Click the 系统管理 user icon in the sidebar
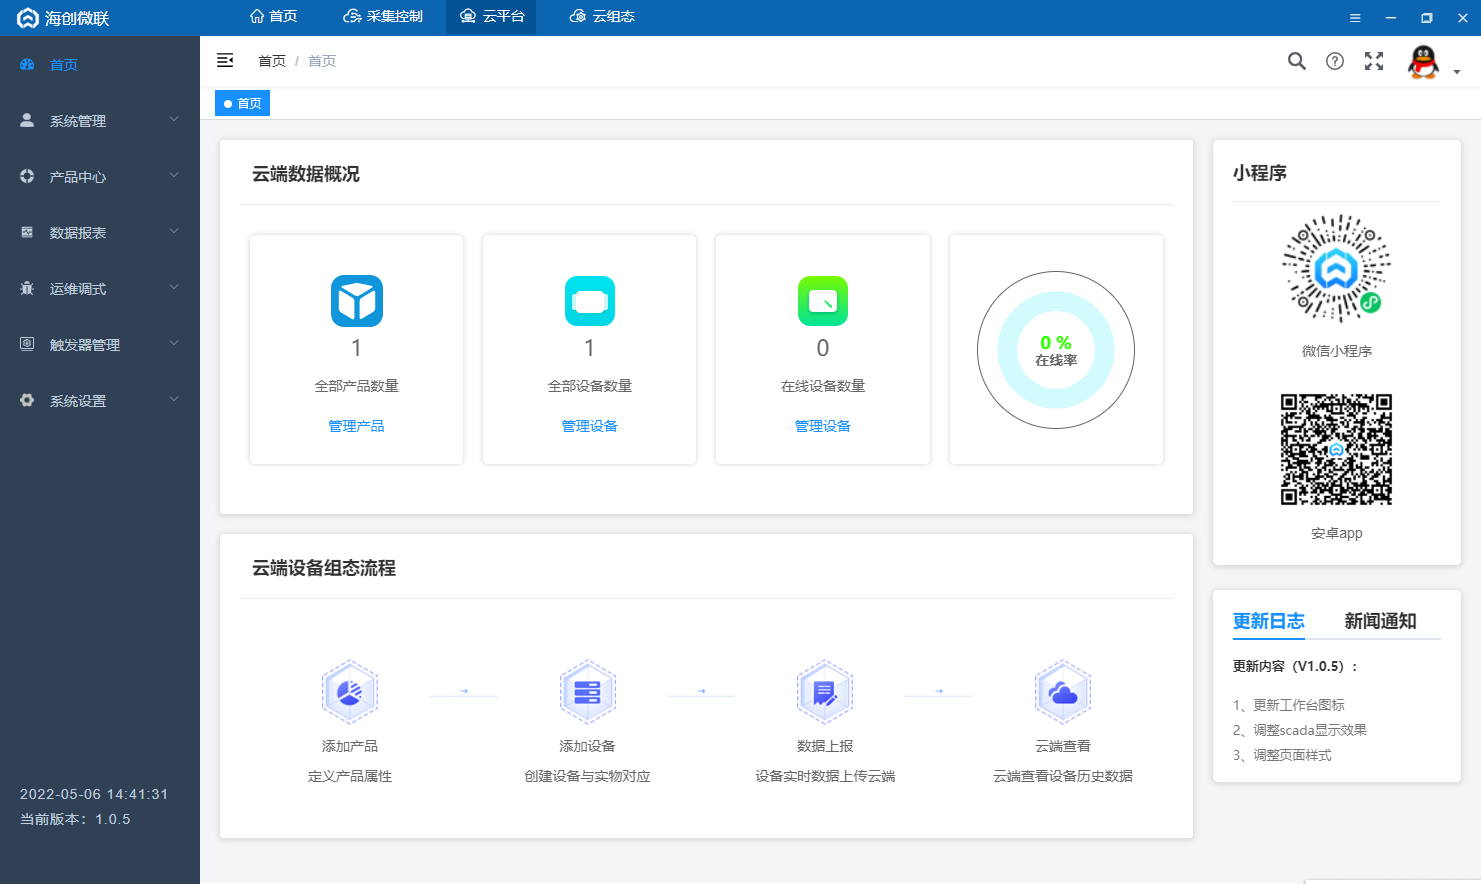Image resolution: width=1481 pixels, height=884 pixels. coord(27,120)
